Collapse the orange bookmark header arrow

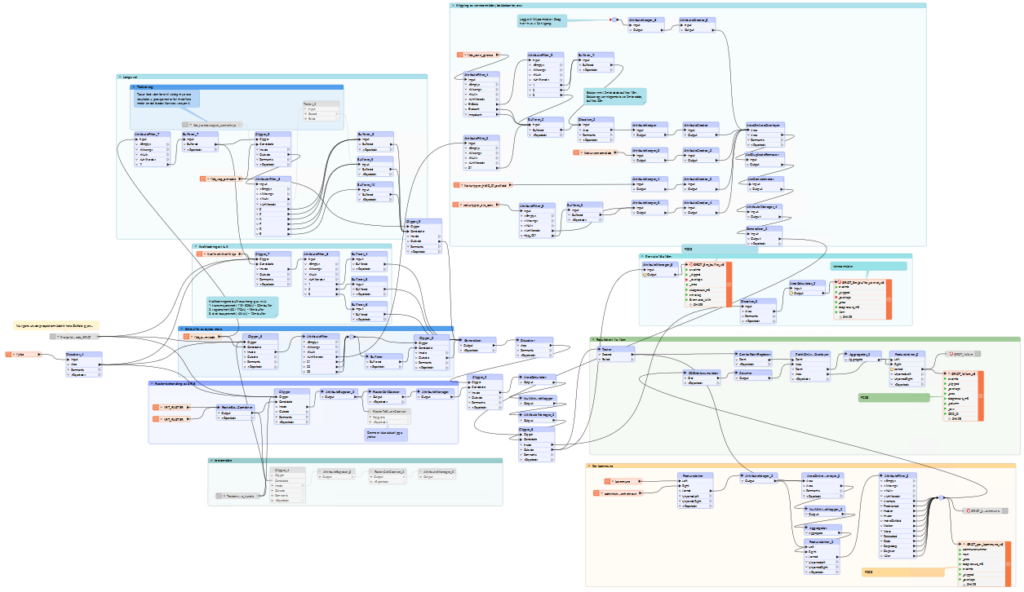[x=590, y=466]
